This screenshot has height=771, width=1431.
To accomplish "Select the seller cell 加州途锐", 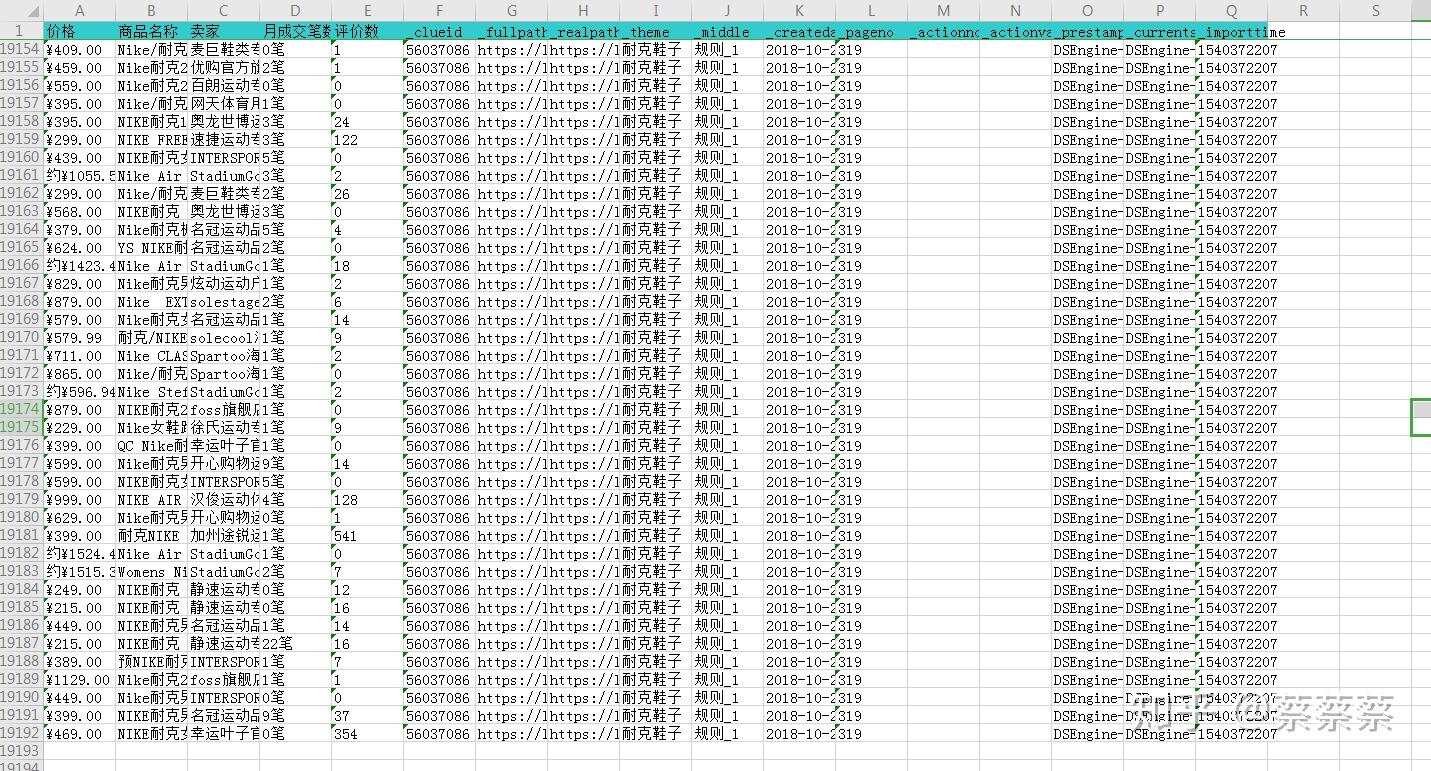I will click(224, 536).
